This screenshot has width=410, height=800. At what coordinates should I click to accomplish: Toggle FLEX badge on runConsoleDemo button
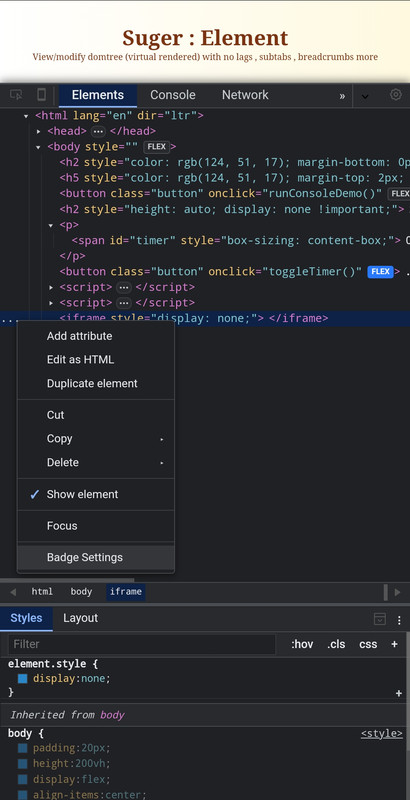coord(399,193)
